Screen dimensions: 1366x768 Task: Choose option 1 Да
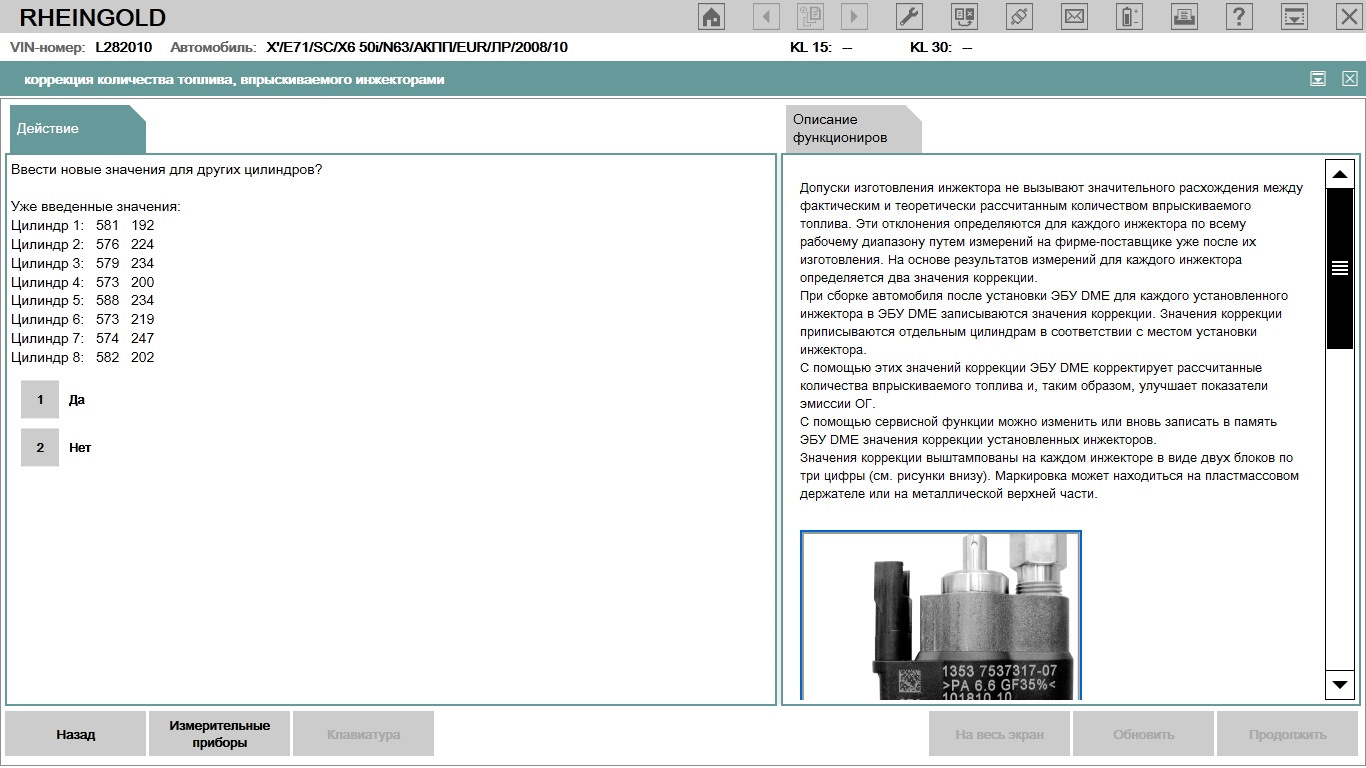coord(40,400)
